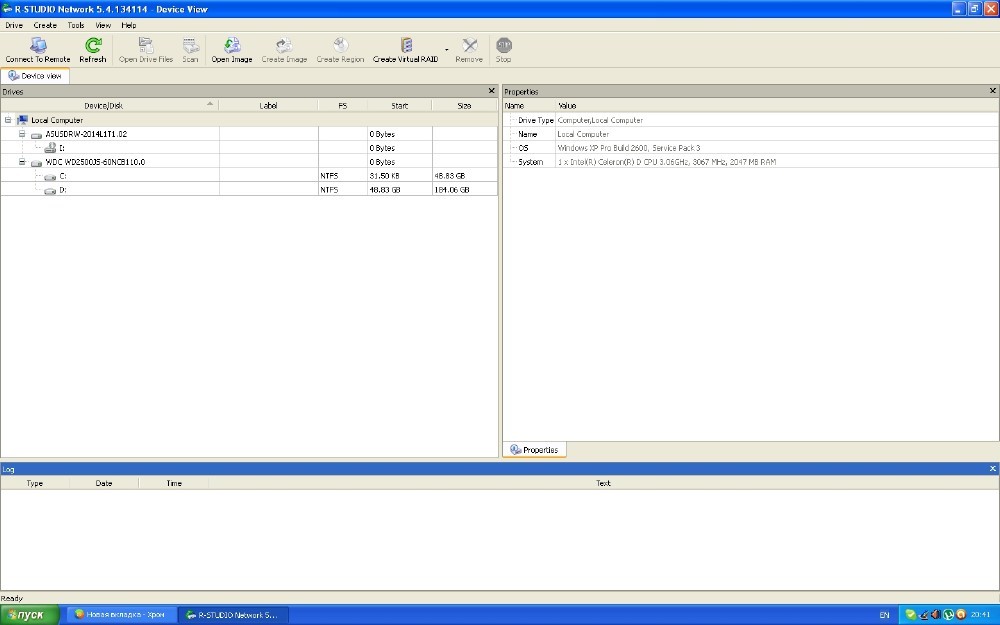Open the Drive menu
This screenshot has width=1000, height=625.
pyautogui.click(x=14, y=26)
